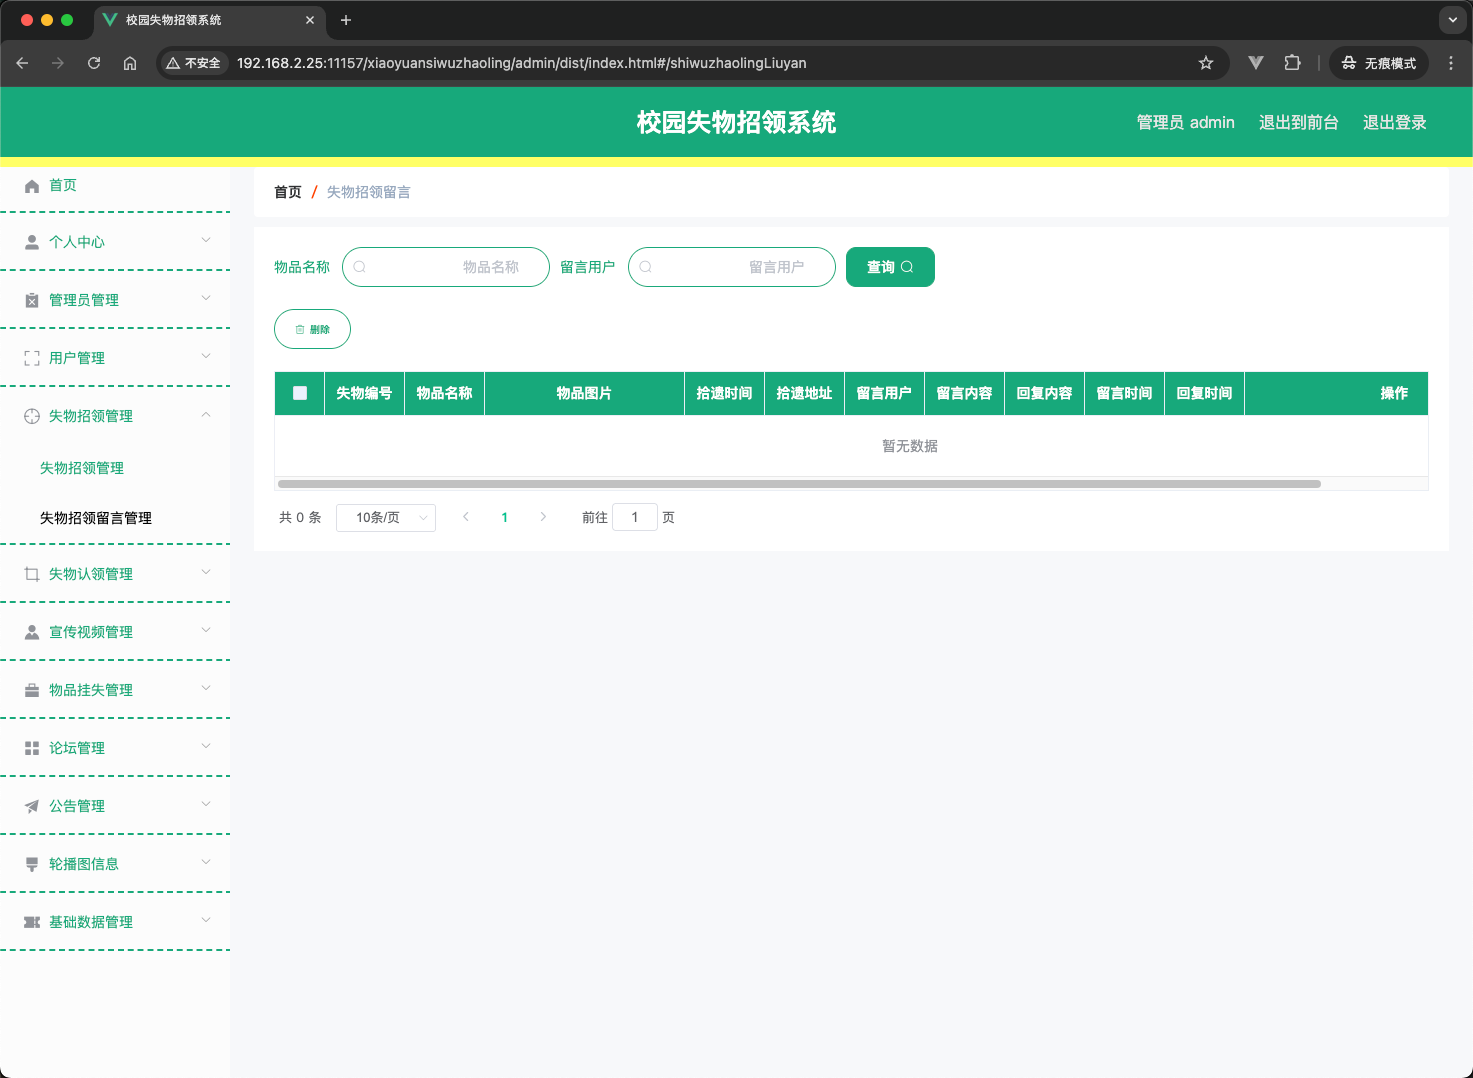Screen dimensions: 1473x1078
Task: Open the Chrome three-dot menu
Action: (1451, 63)
